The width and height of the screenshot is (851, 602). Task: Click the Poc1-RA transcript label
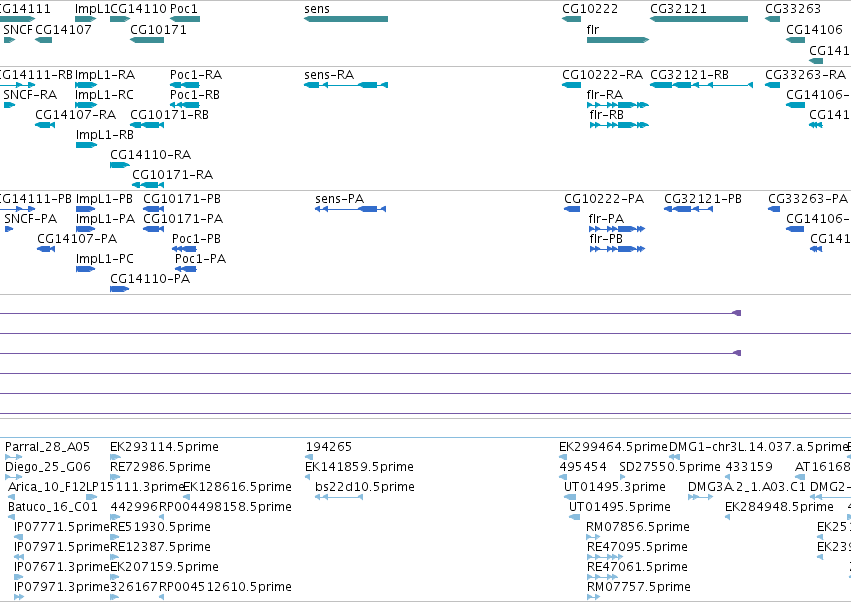(x=196, y=74)
